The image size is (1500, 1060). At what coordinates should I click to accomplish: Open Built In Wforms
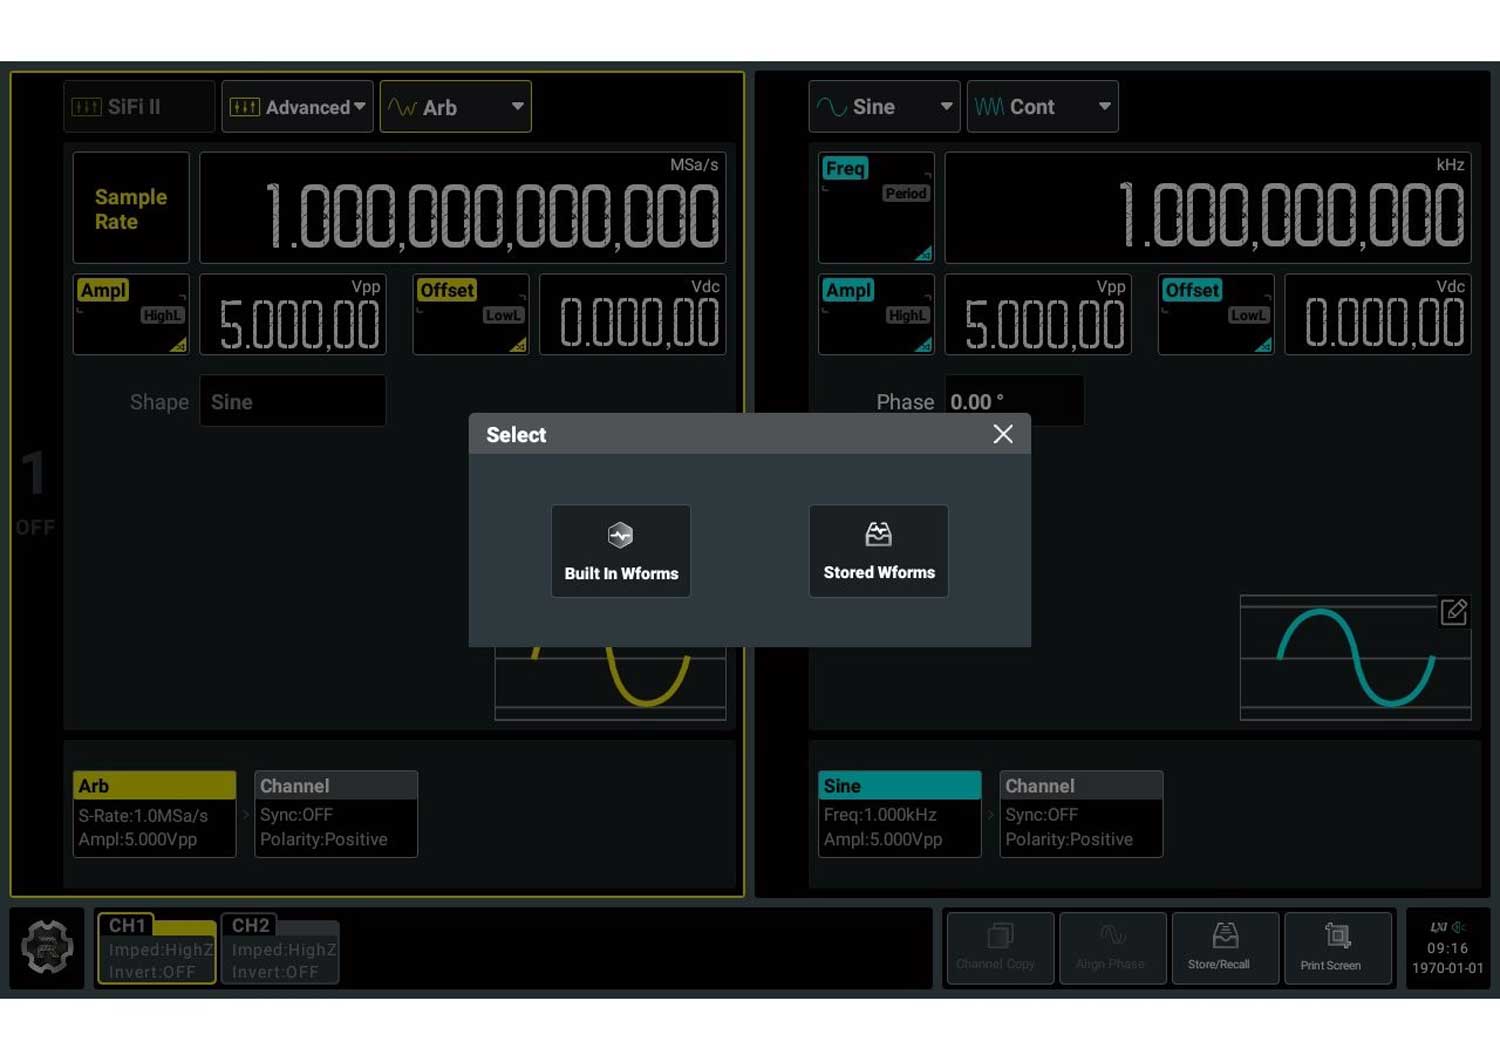coord(620,551)
